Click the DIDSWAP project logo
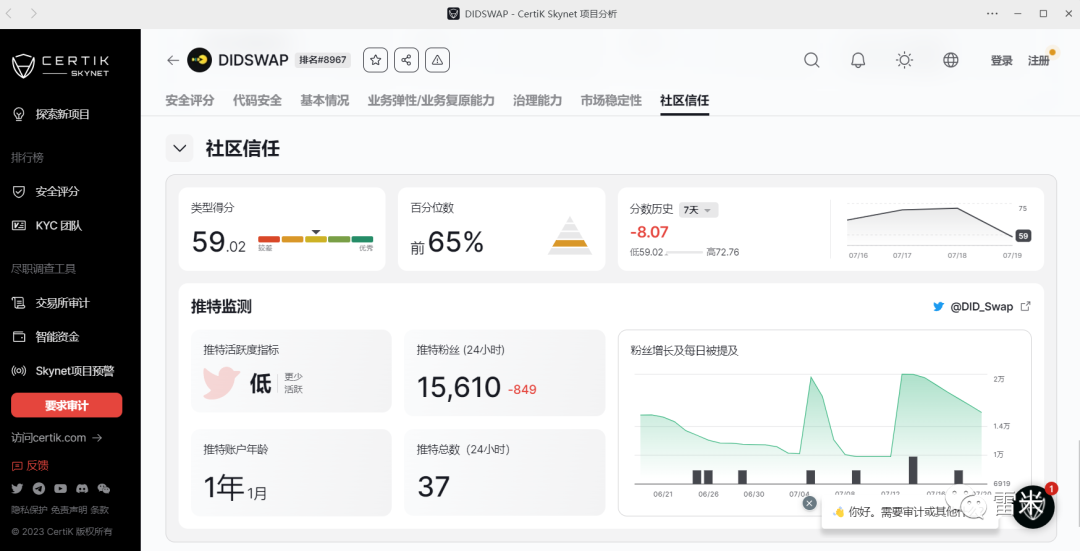The width and height of the screenshot is (1080, 551). pyautogui.click(x=200, y=60)
